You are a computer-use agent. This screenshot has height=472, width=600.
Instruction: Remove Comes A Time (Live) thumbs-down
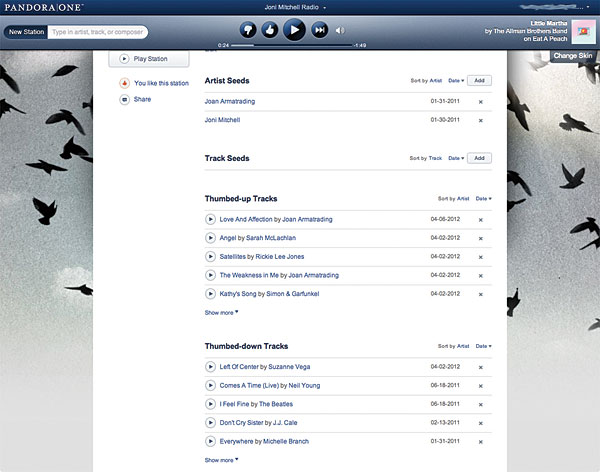(481, 386)
